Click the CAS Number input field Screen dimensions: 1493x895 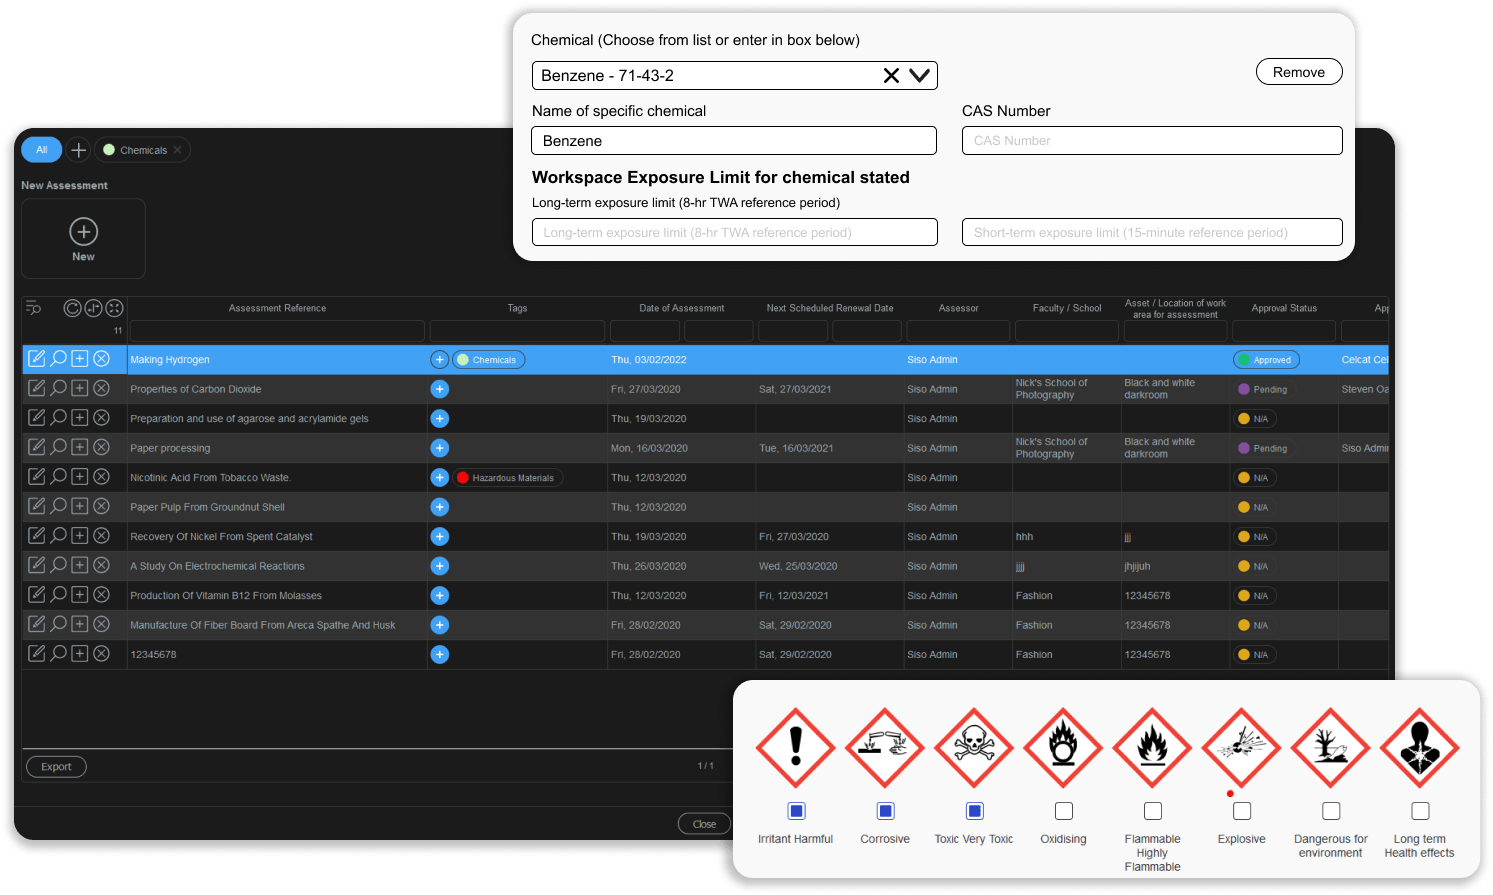coord(1152,141)
